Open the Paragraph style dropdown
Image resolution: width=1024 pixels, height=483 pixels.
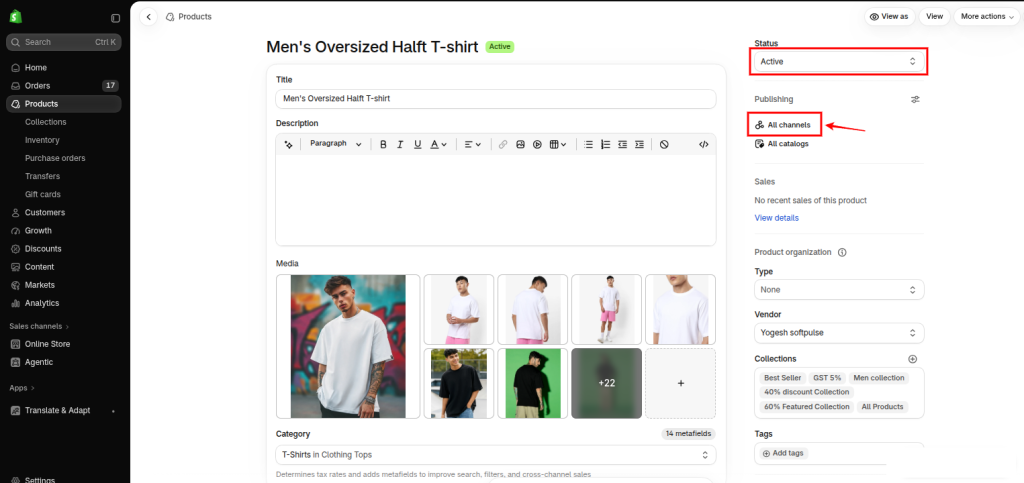335,144
